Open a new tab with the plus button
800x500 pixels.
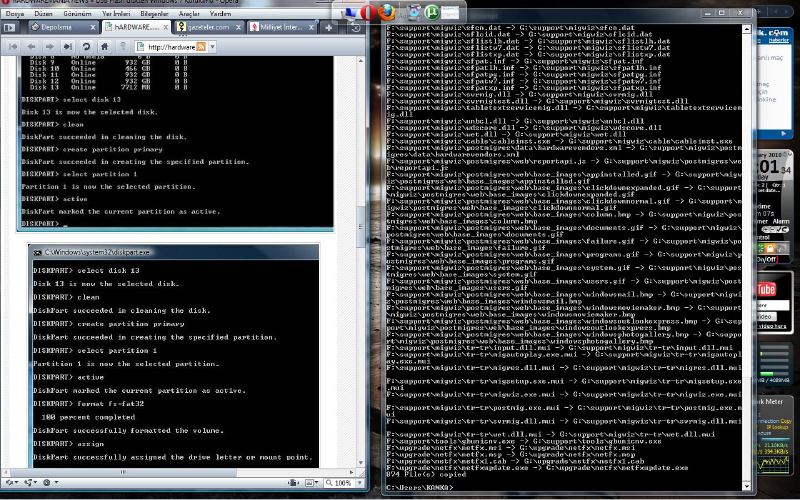tap(329, 28)
